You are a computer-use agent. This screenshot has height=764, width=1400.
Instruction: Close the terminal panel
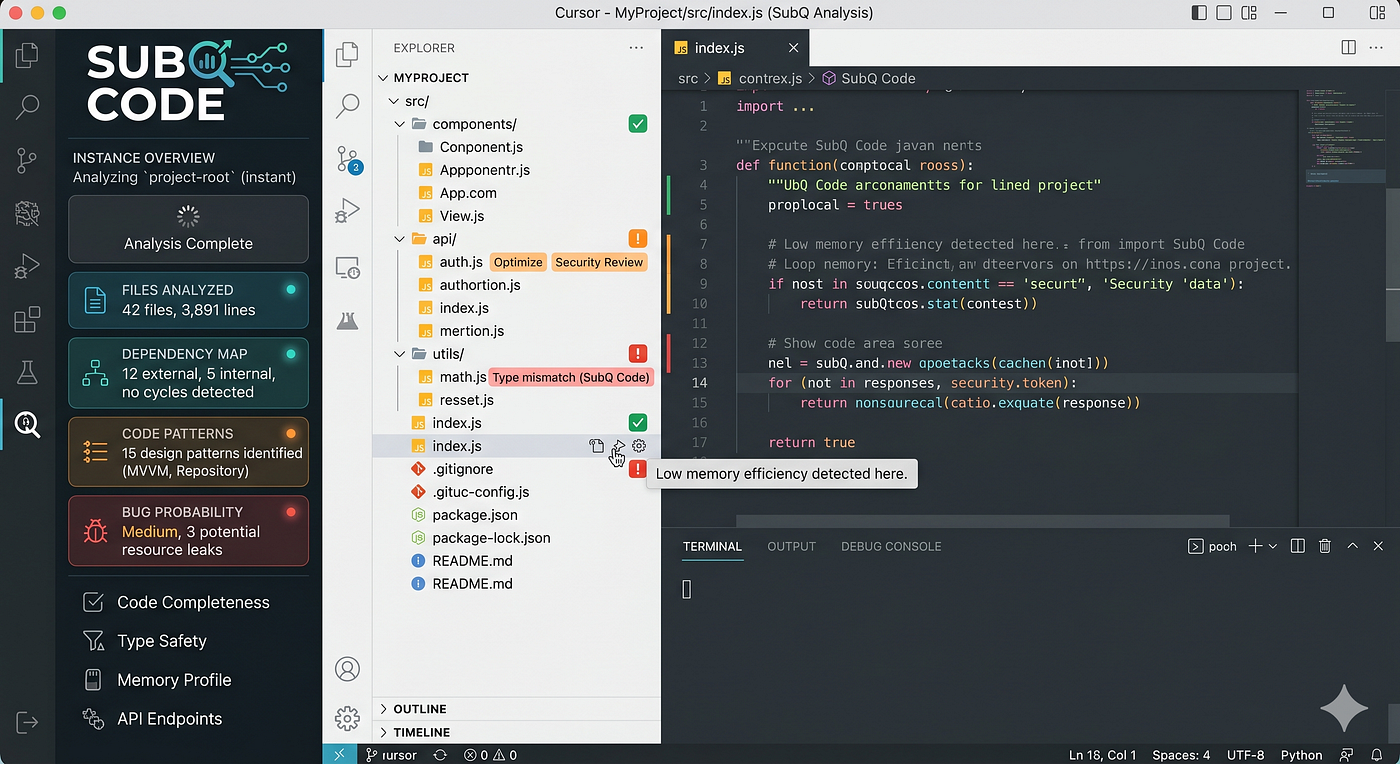[1378, 546]
